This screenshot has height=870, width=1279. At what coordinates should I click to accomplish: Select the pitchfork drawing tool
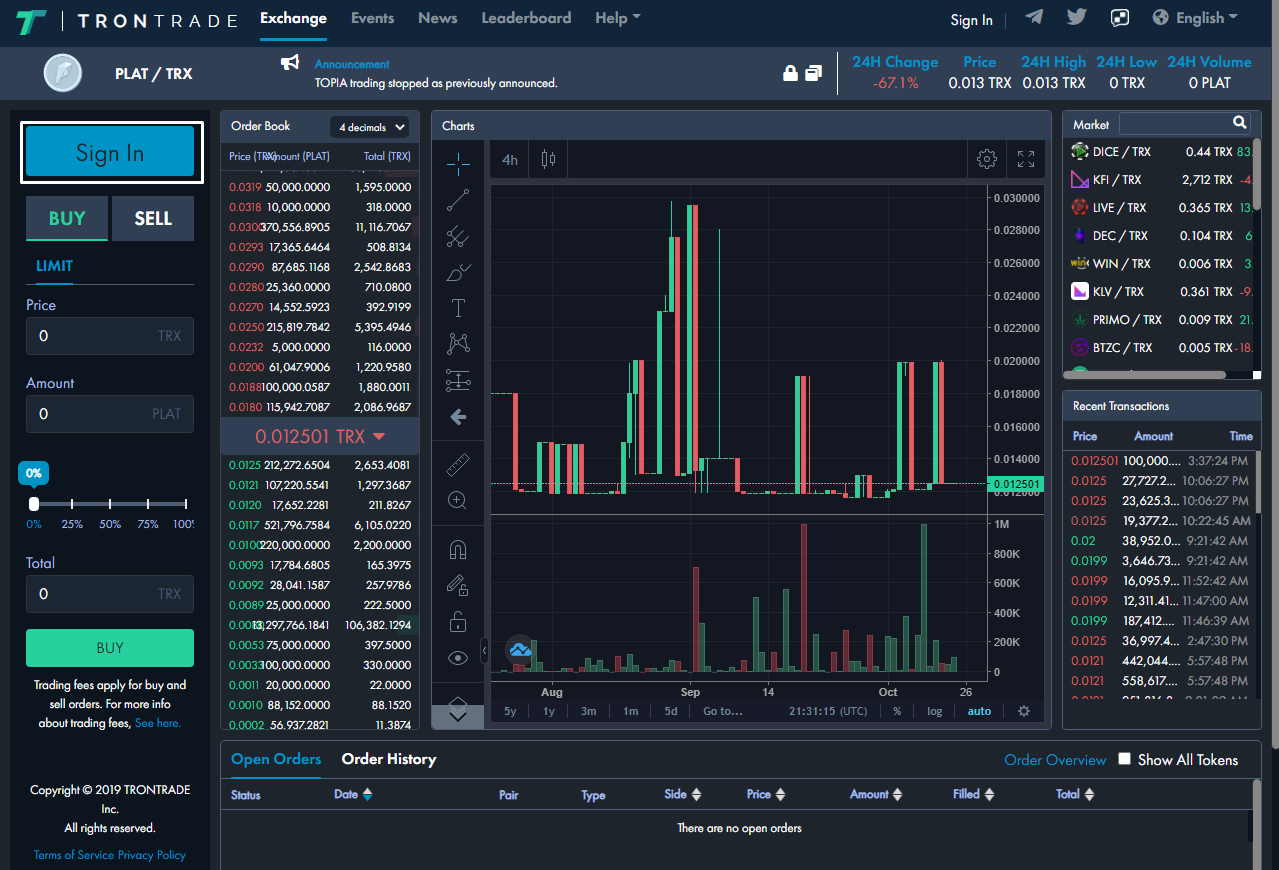coord(458,237)
